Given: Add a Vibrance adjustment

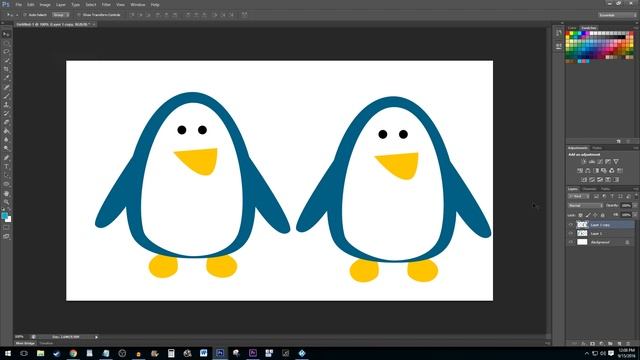Looking at the screenshot, I should pyautogui.click(x=616, y=162).
